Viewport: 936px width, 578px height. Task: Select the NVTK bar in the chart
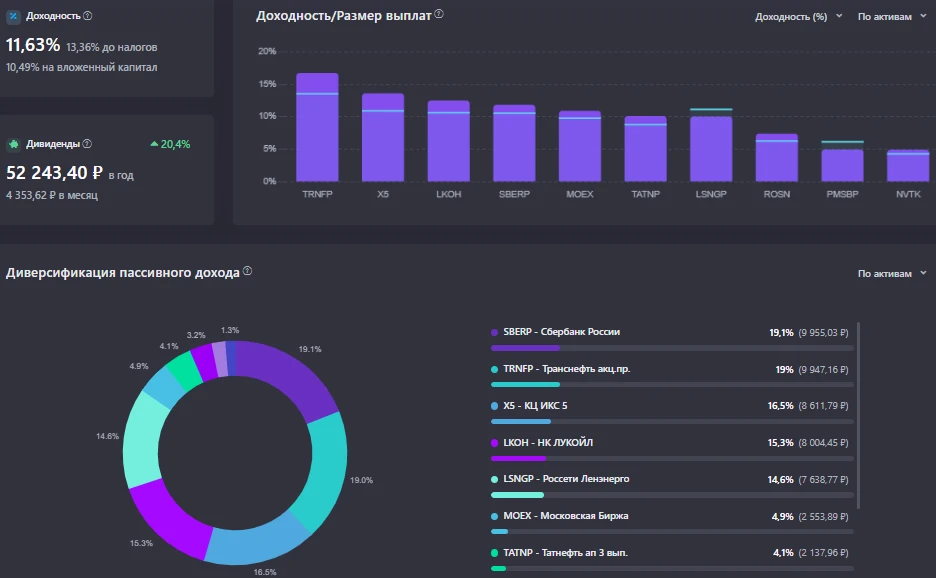click(908, 165)
